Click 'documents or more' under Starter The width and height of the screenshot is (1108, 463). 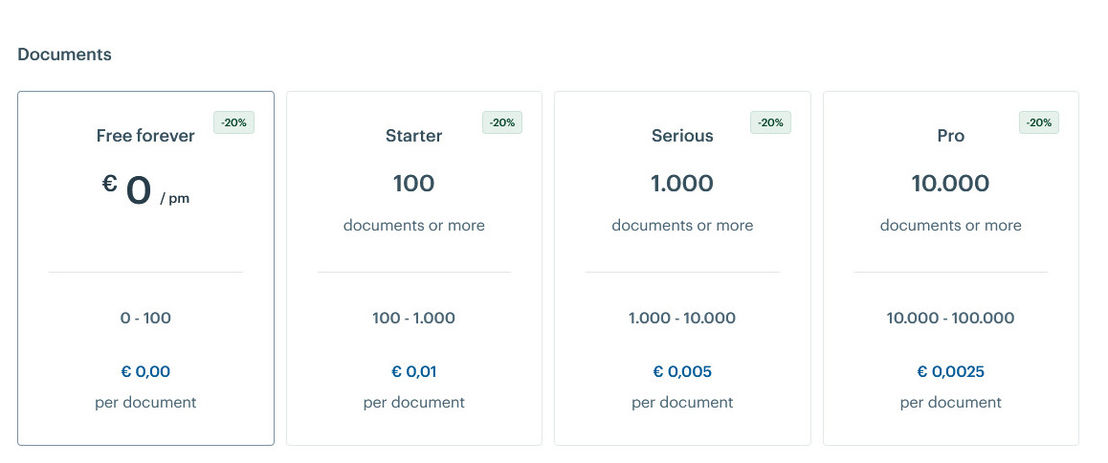(414, 225)
